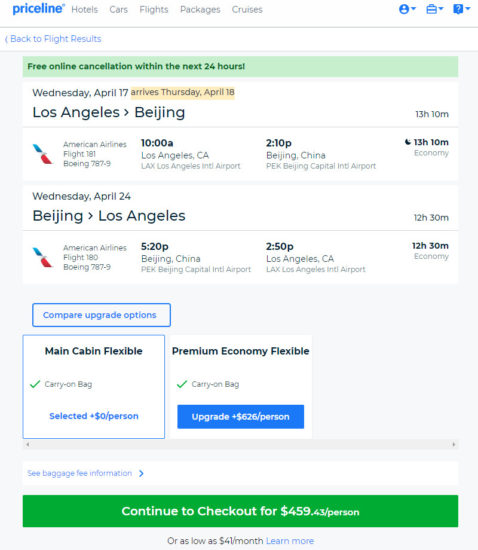Go Back to Flight Results
The image size is (478, 550).
(x=53, y=39)
